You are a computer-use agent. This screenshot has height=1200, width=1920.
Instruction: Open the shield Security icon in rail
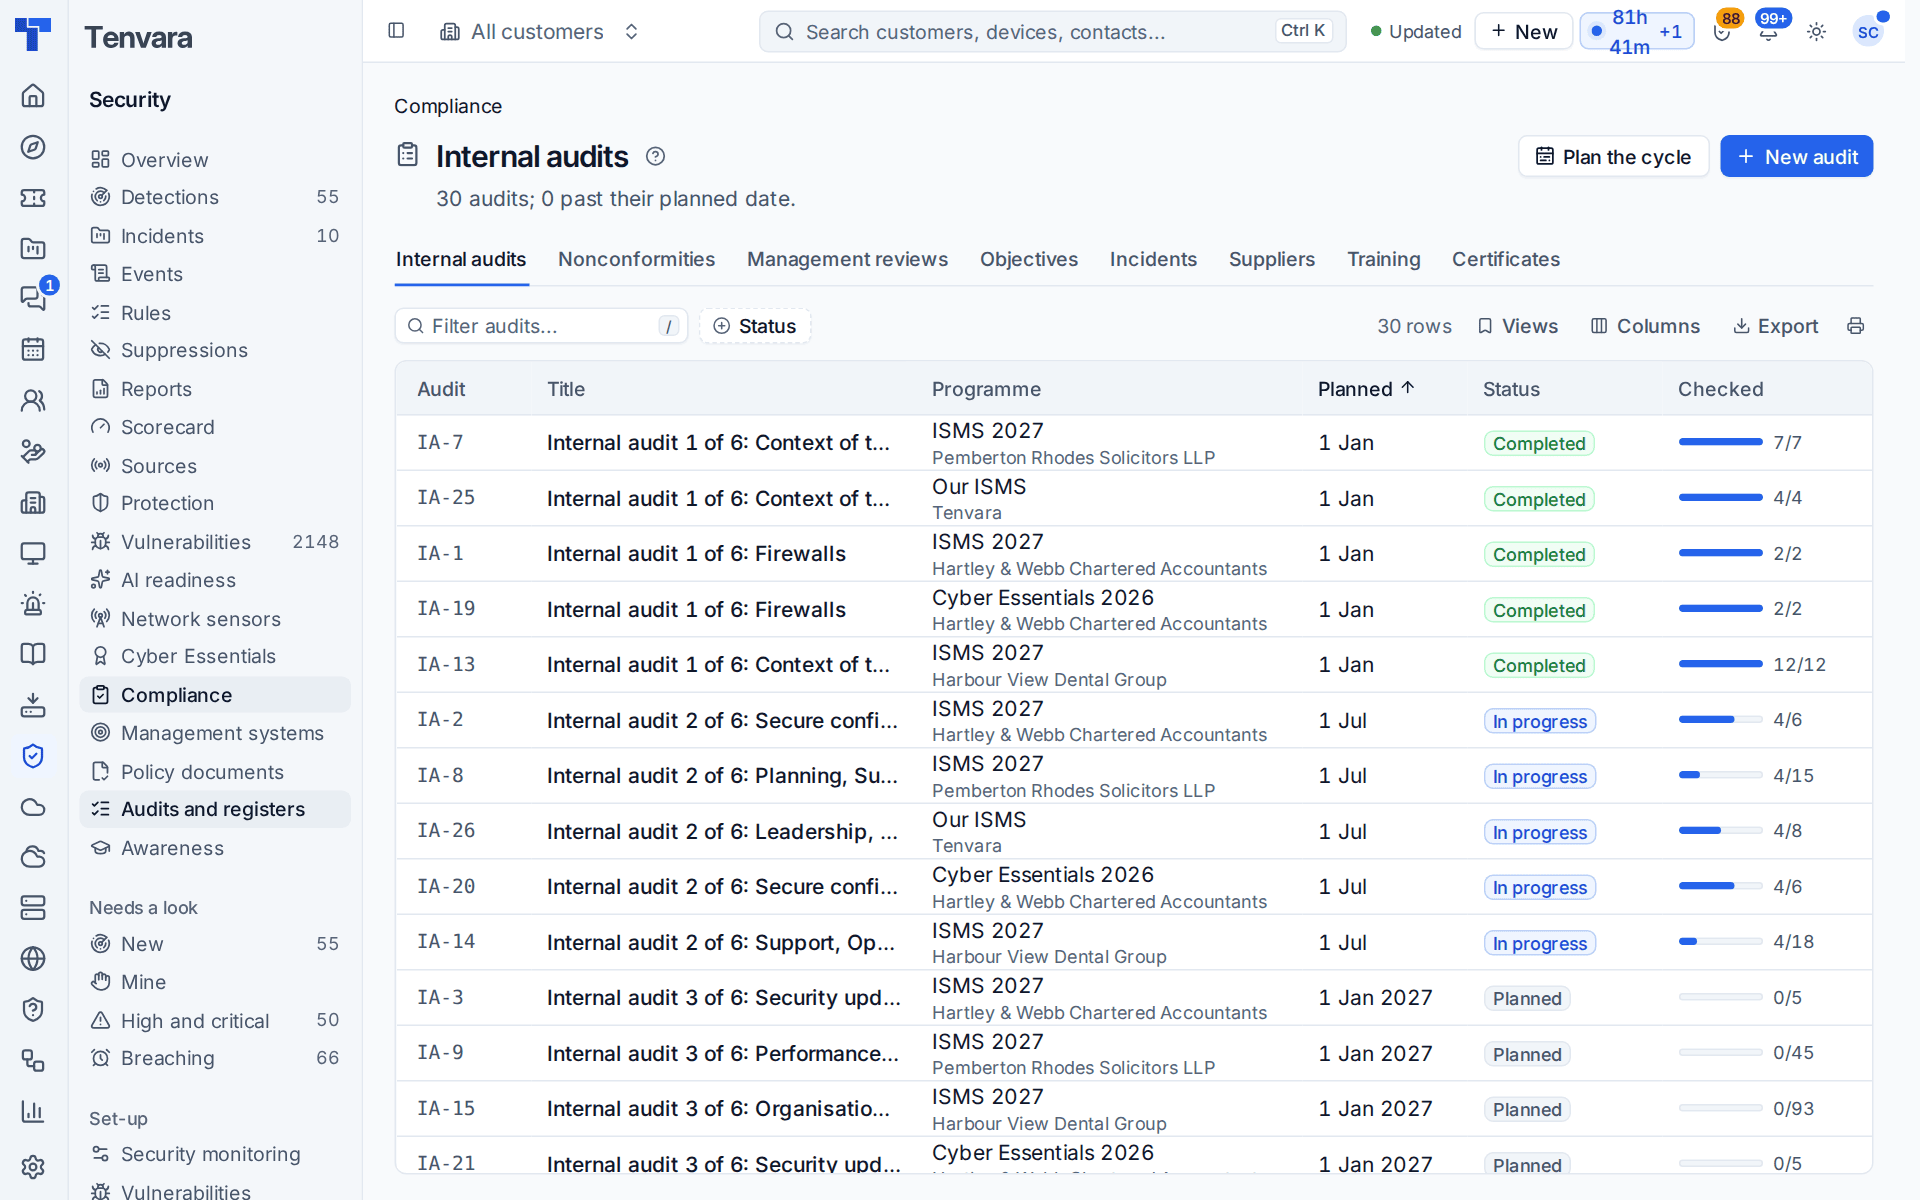[33, 756]
